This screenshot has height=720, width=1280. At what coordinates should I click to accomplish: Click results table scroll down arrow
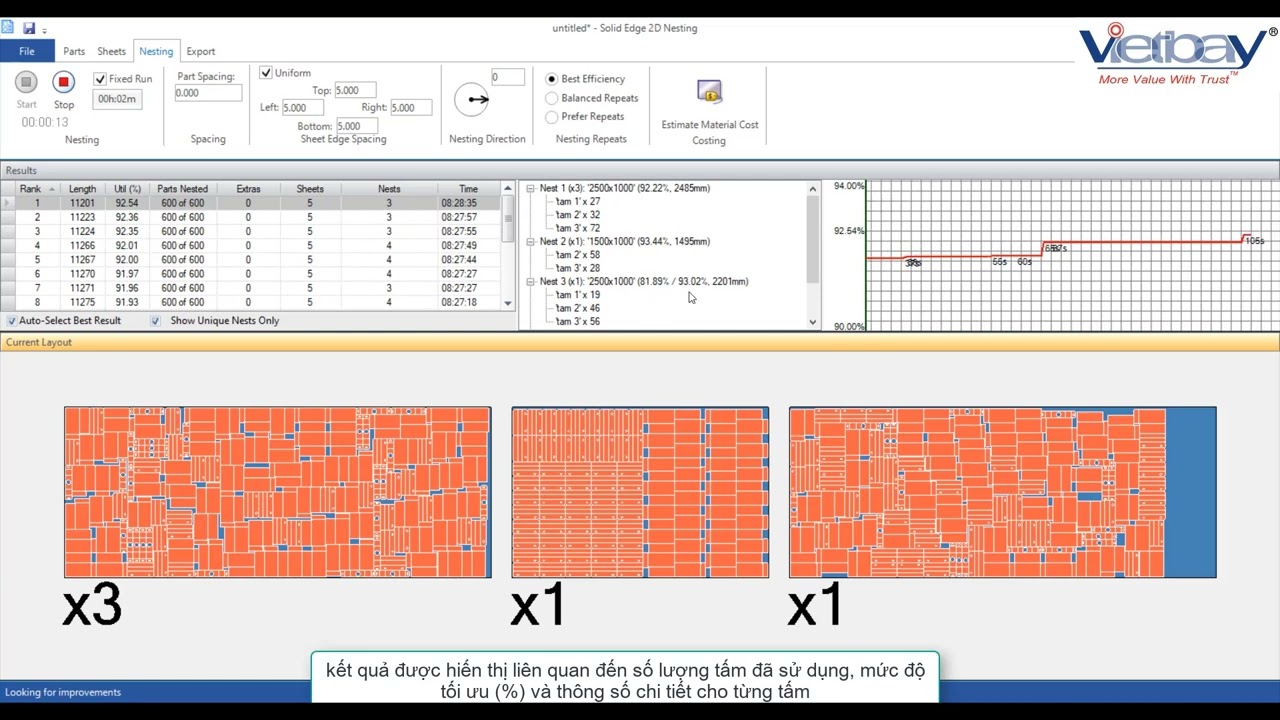click(x=508, y=303)
